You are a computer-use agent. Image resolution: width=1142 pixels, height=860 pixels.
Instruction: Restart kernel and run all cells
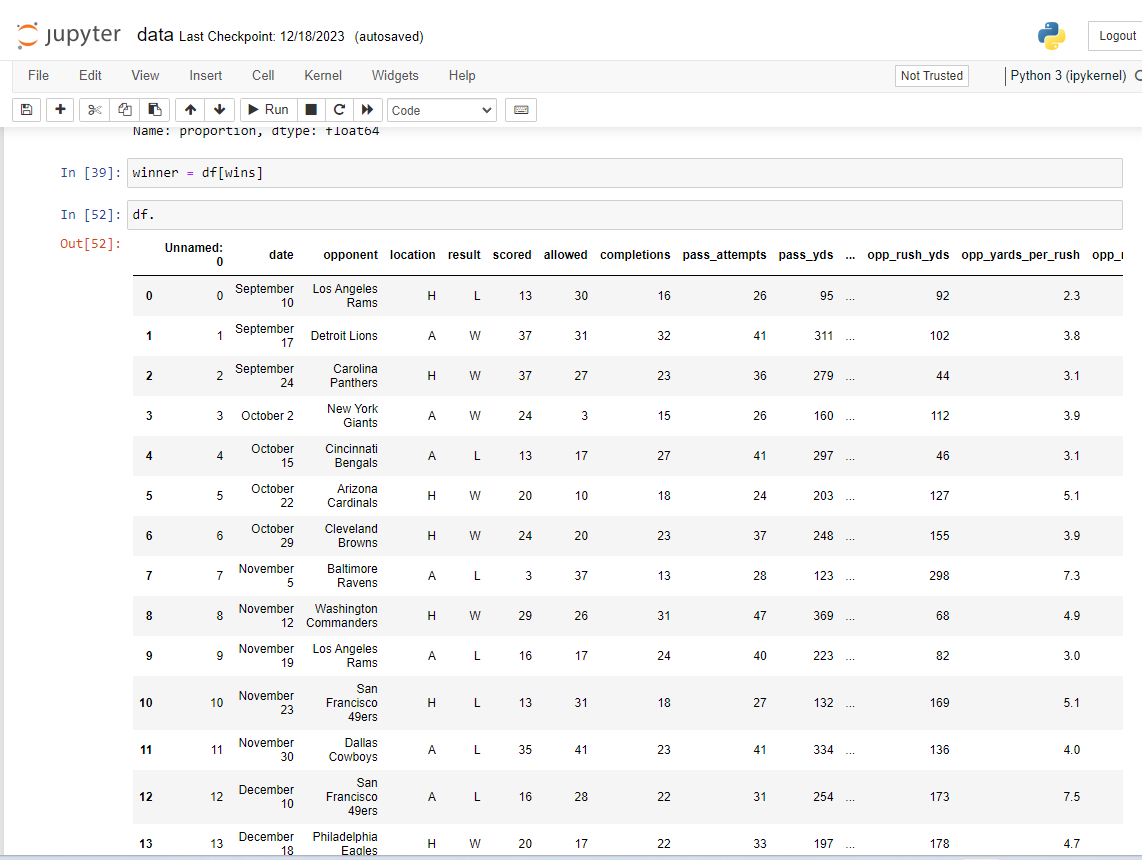tap(367, 110)
